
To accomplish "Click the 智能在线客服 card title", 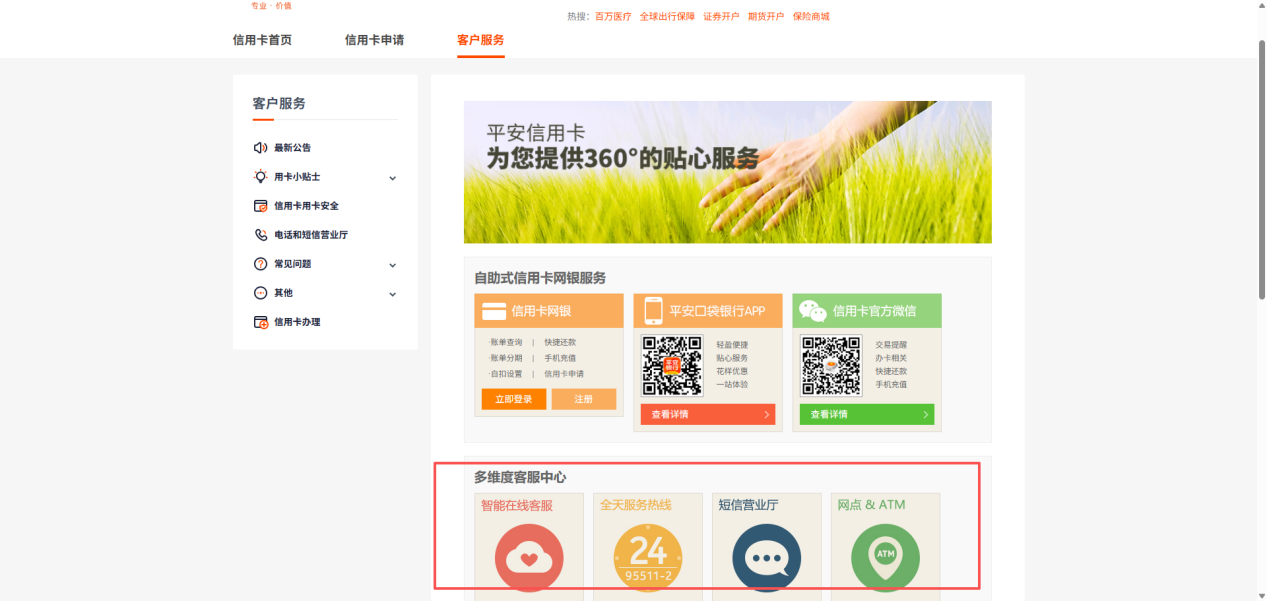I will [x=517, y=506].
